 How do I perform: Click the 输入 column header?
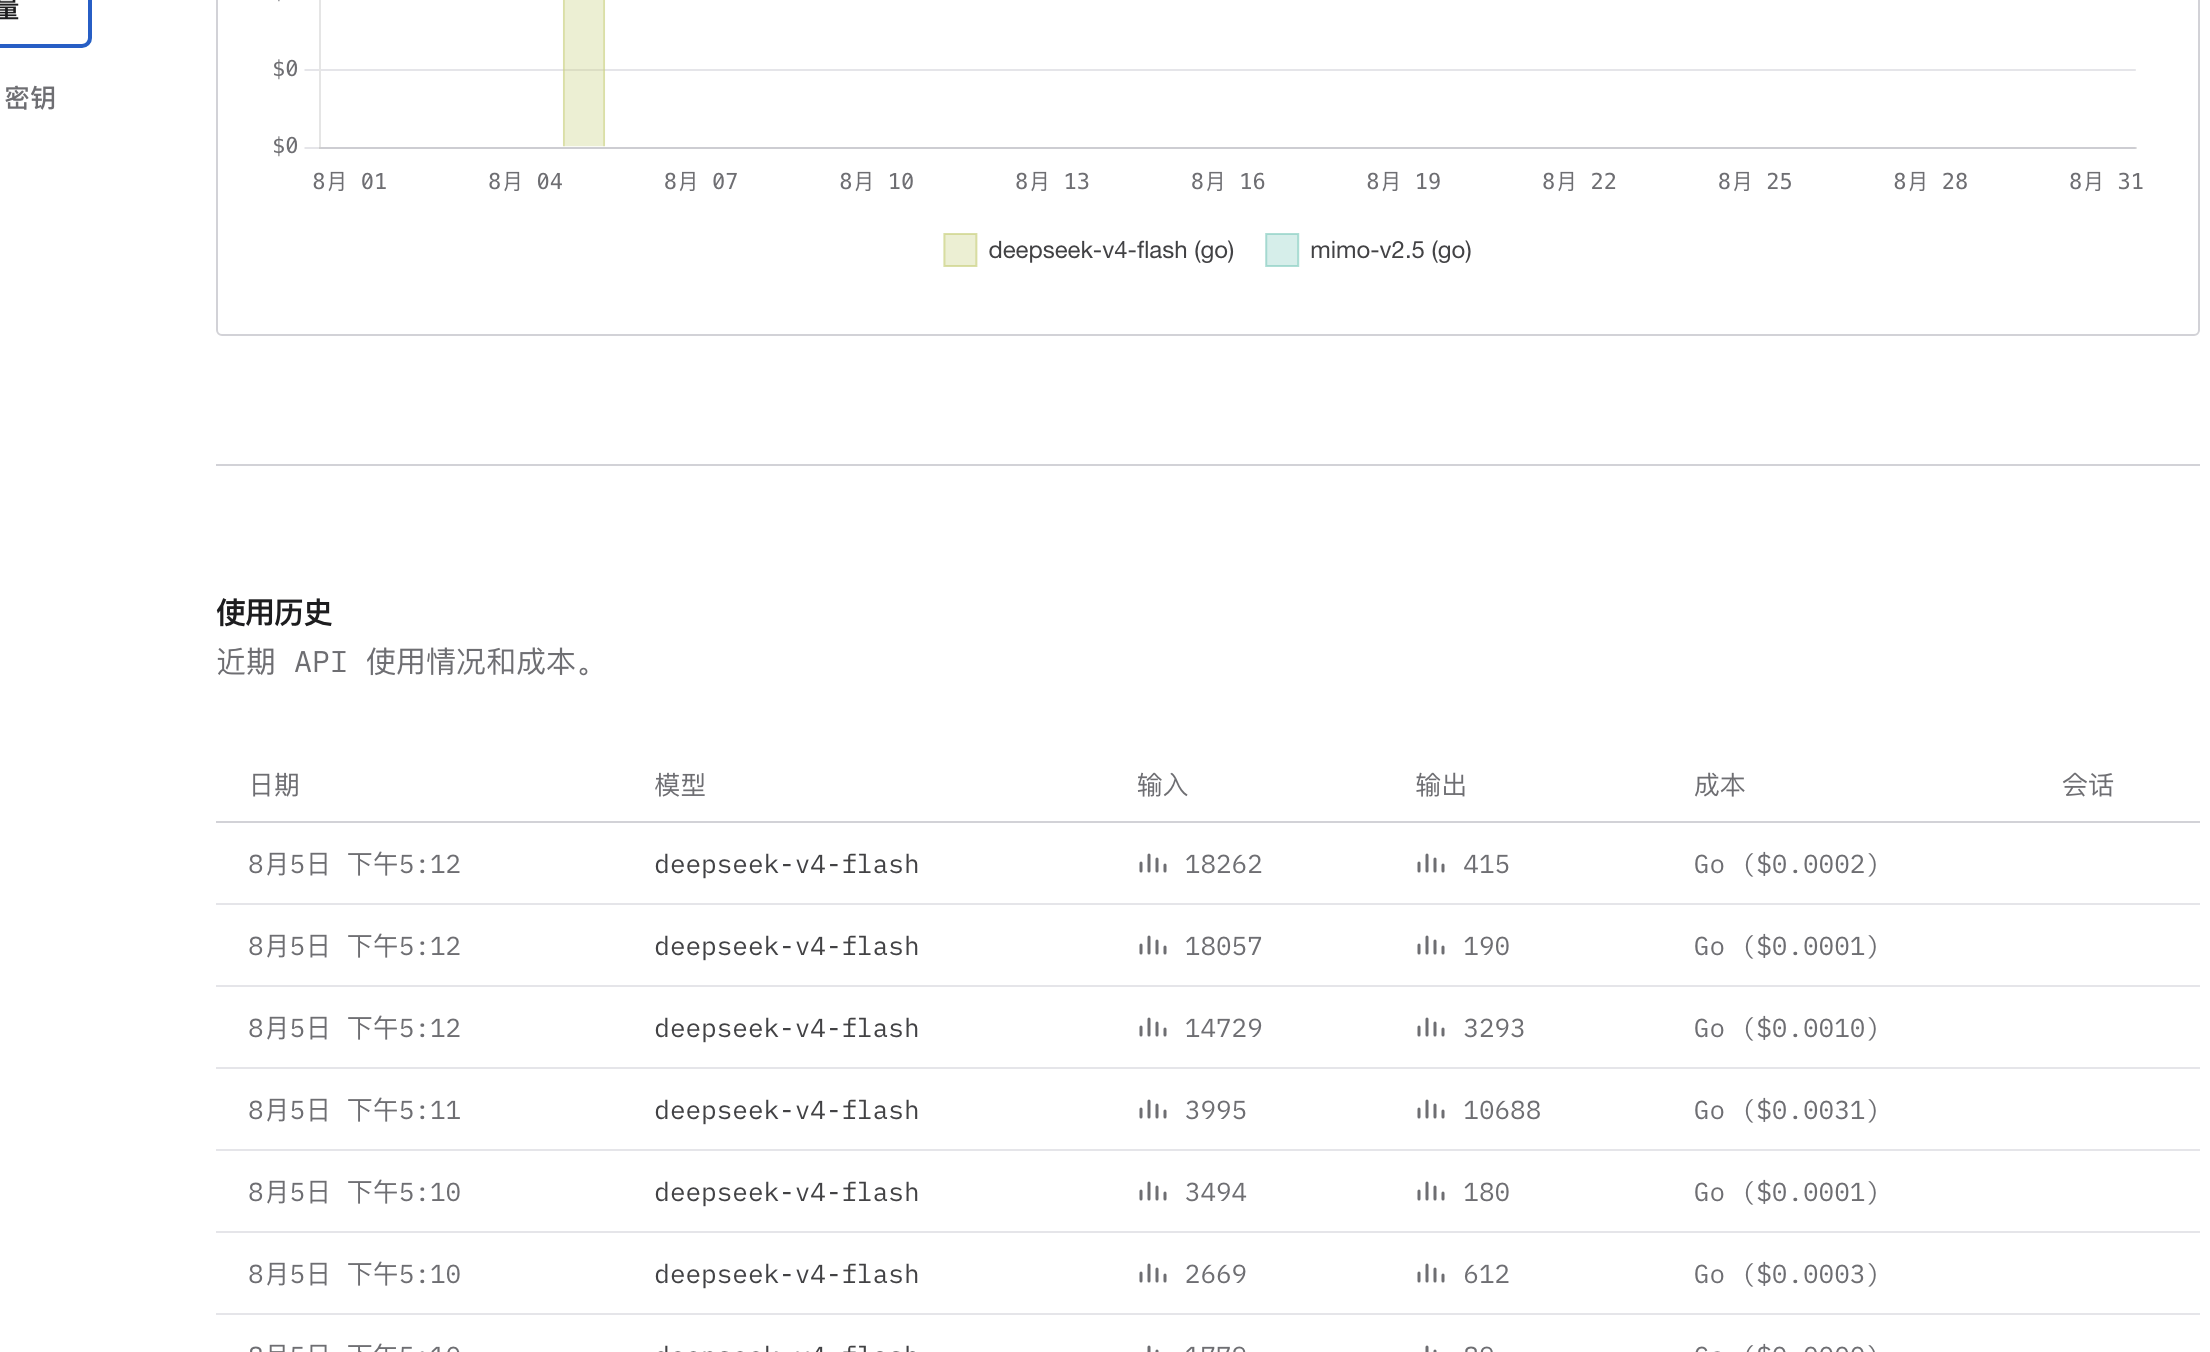pyautogui.click(x=1162, y=785)
